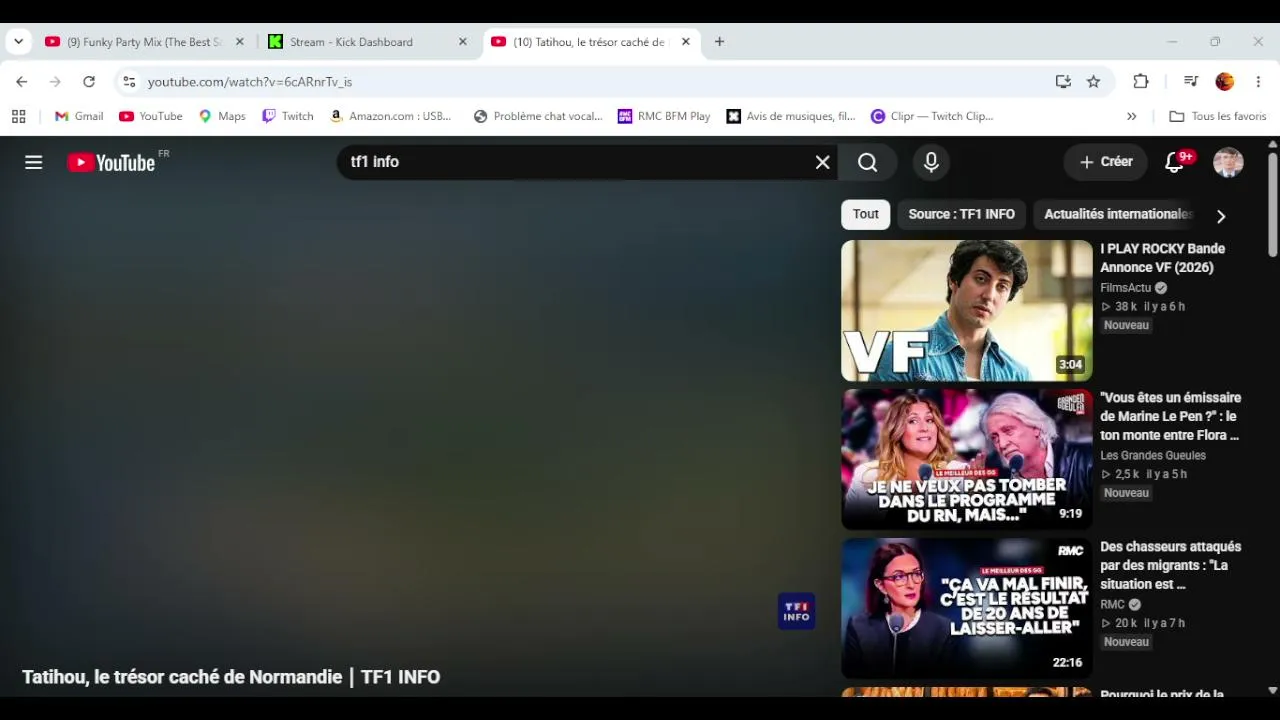Open the Clipr Twitch Clip bookmark
The height and width of the screenshot is (720, 1280).
click(x=932, y=116)
